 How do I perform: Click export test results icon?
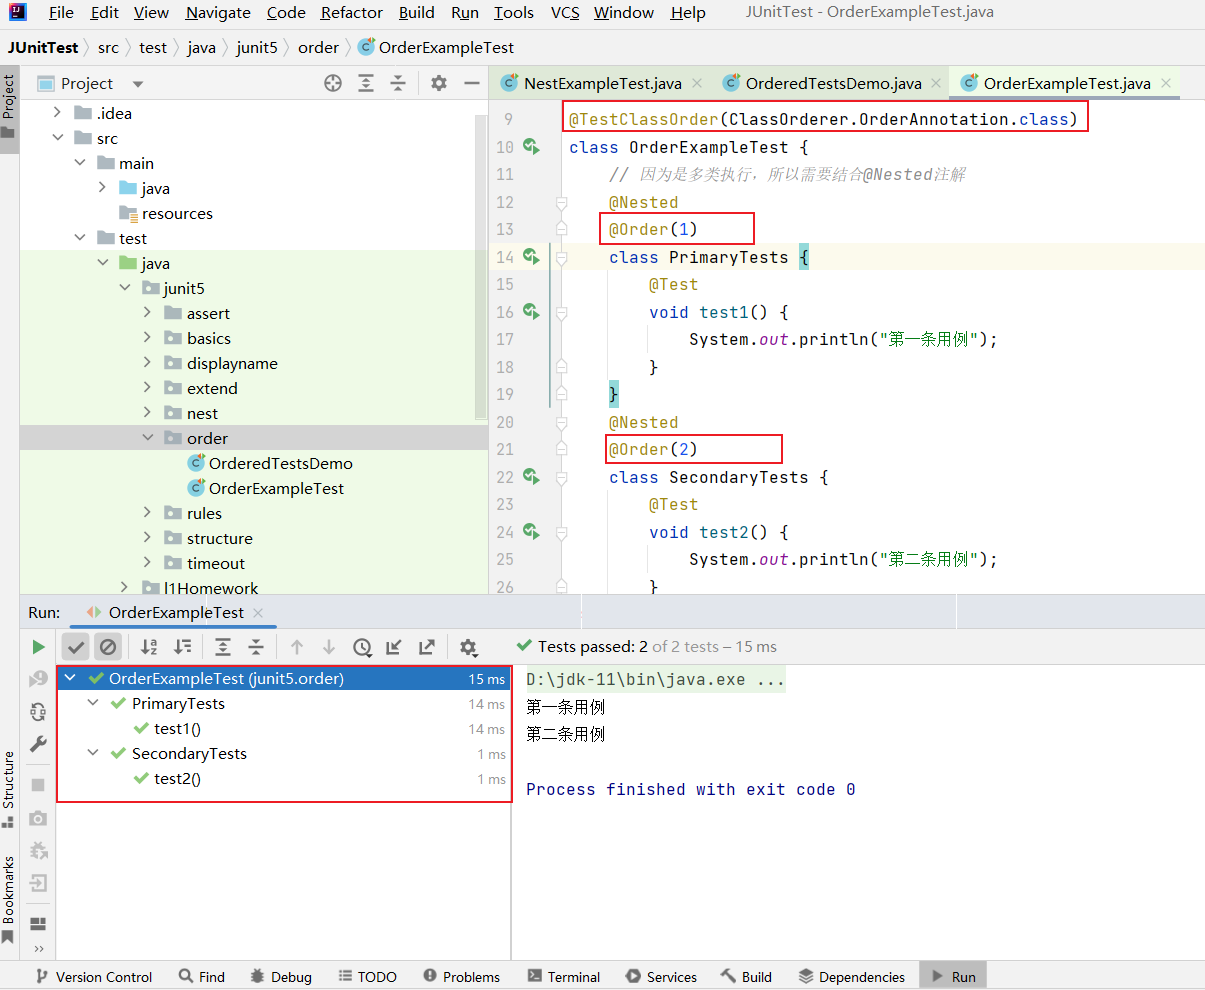point(427,647)
